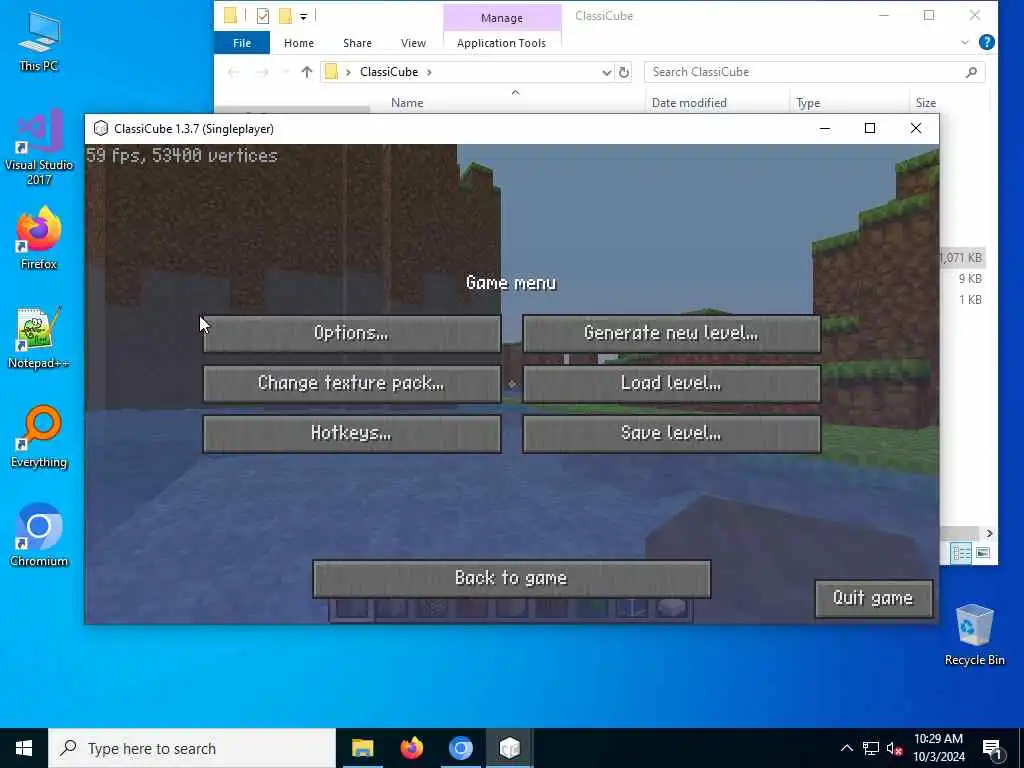Switch to View ribbon tab

point(413,42)
